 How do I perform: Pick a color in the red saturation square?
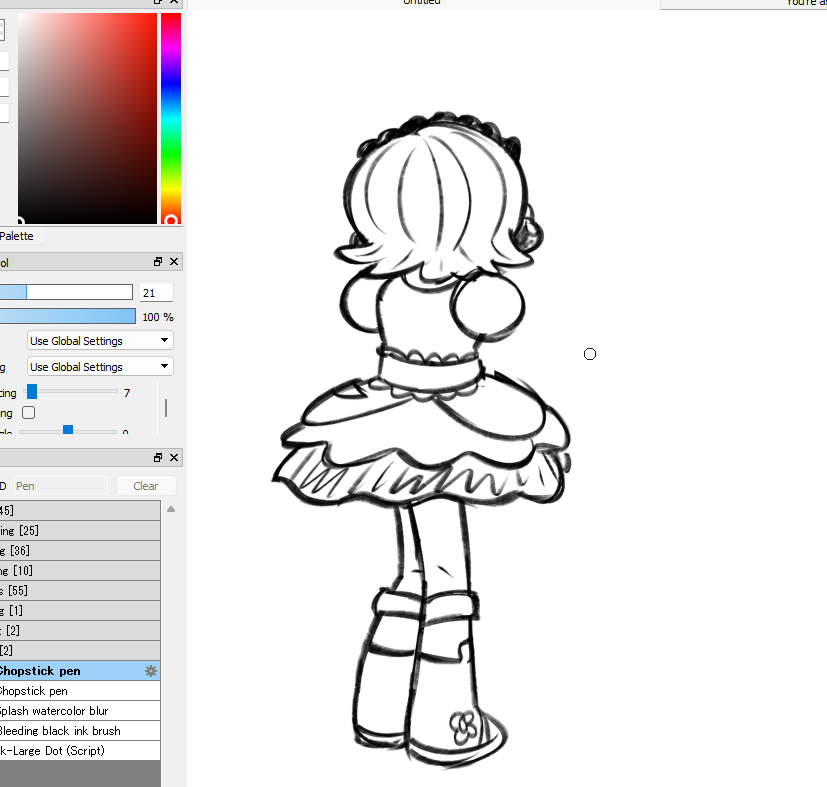88,118
